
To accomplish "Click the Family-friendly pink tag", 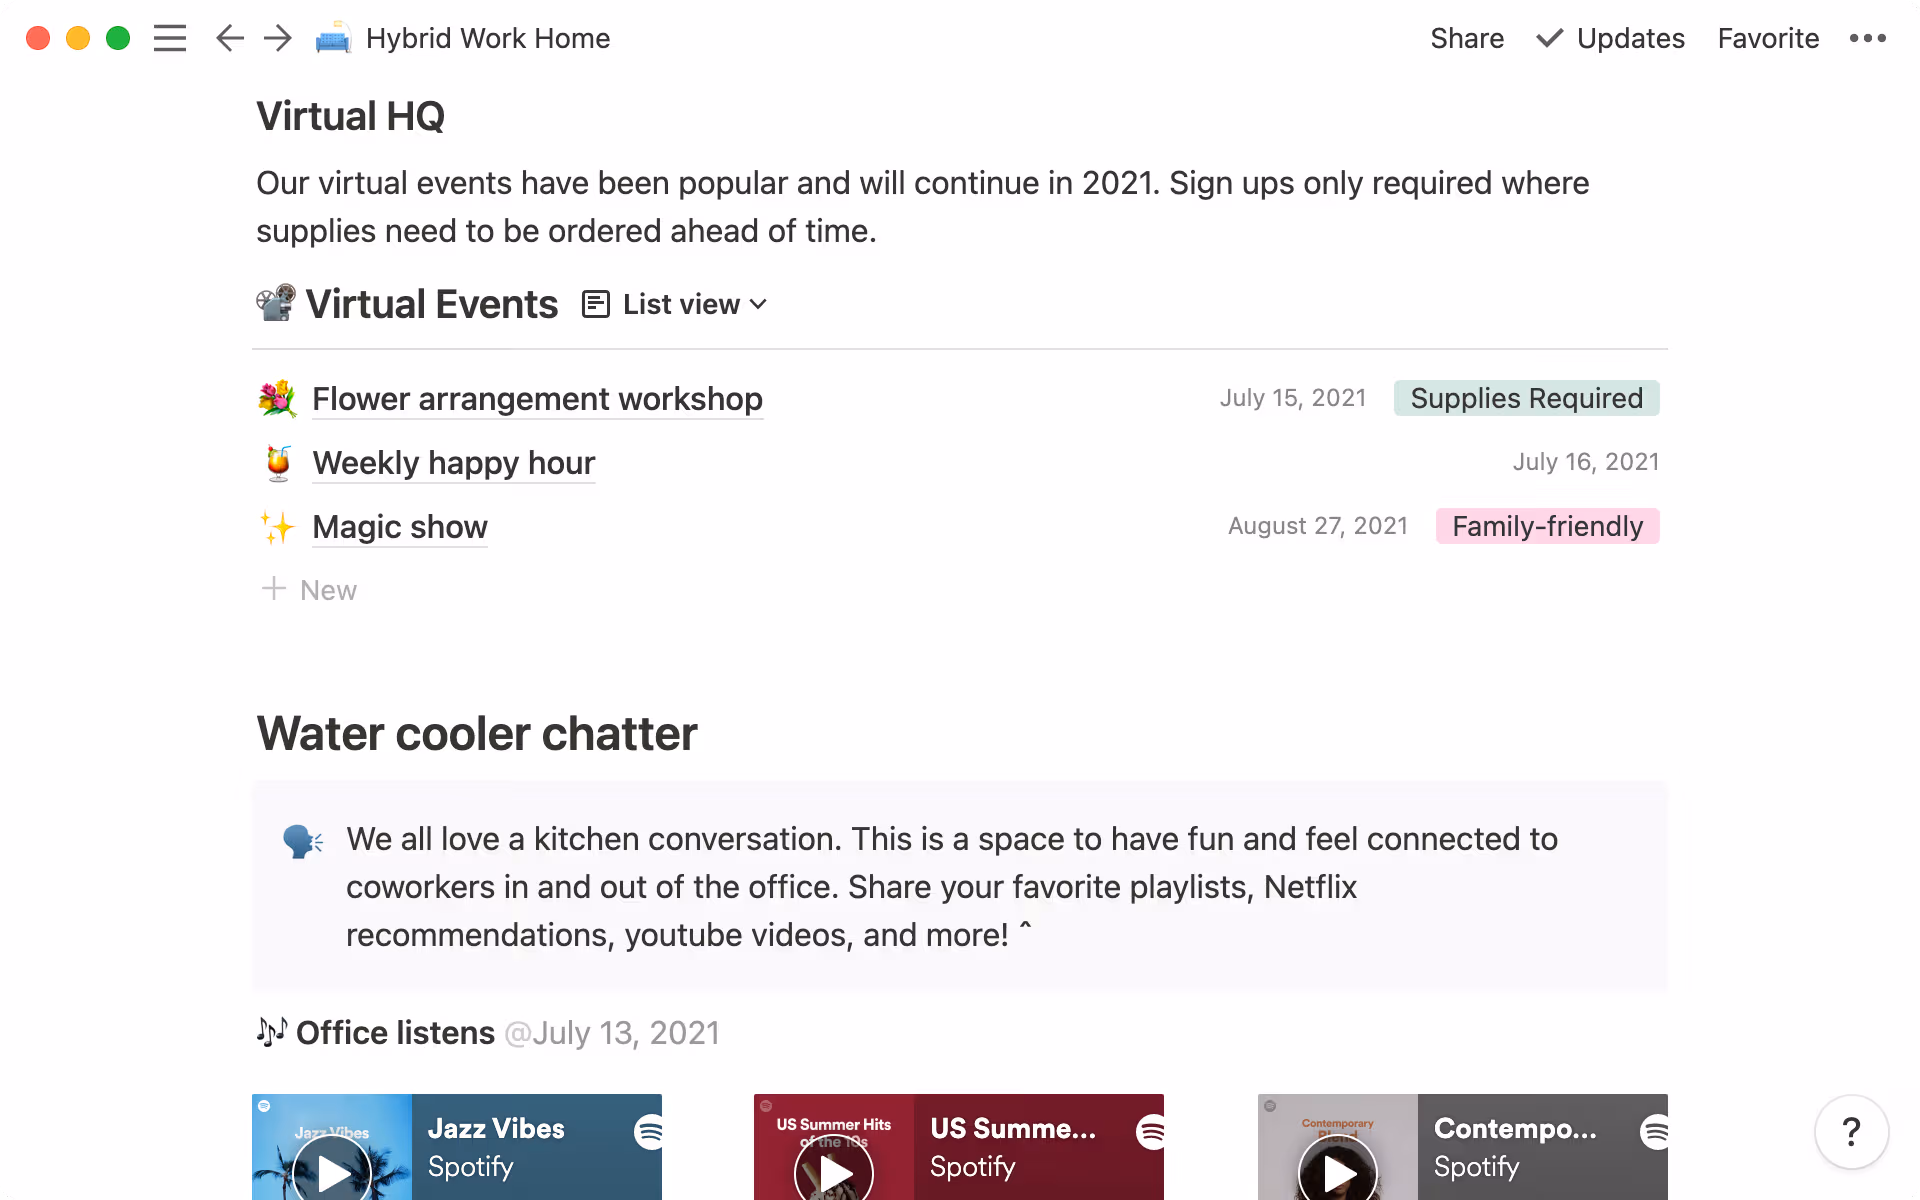I will (x=1547, y=526).
